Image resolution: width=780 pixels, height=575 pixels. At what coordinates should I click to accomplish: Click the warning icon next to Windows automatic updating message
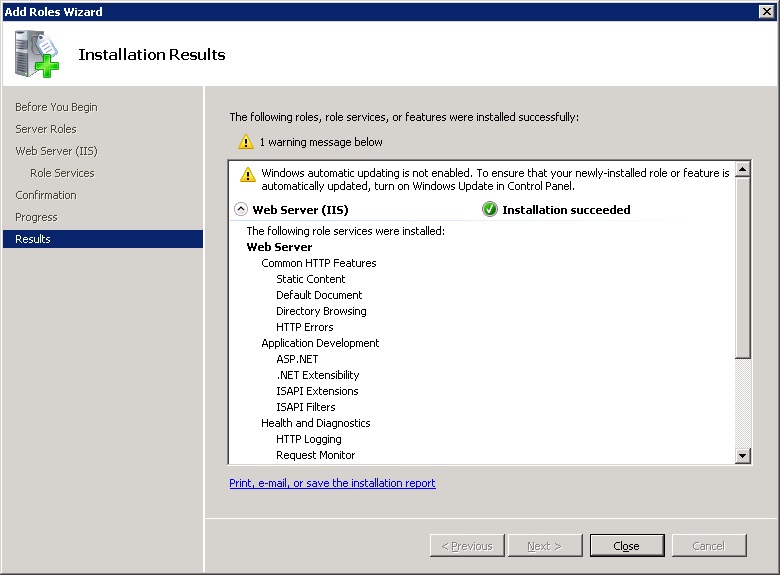[x=248, y=174]
